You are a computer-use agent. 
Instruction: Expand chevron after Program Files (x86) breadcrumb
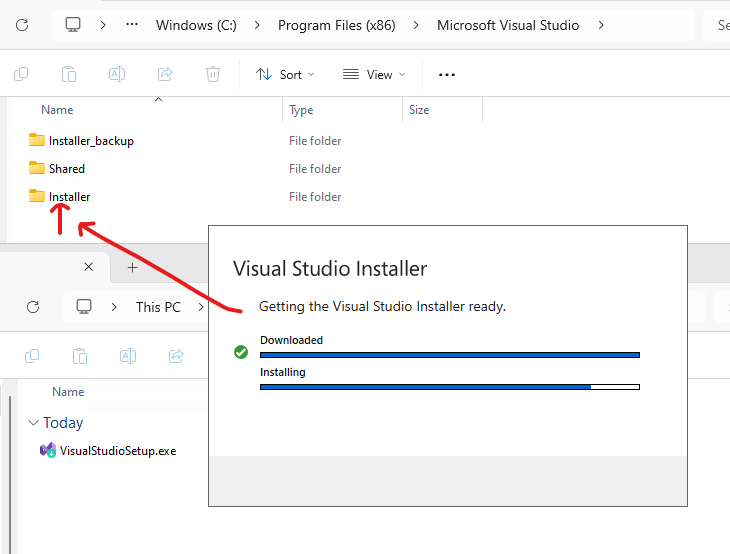click(416, 25)
